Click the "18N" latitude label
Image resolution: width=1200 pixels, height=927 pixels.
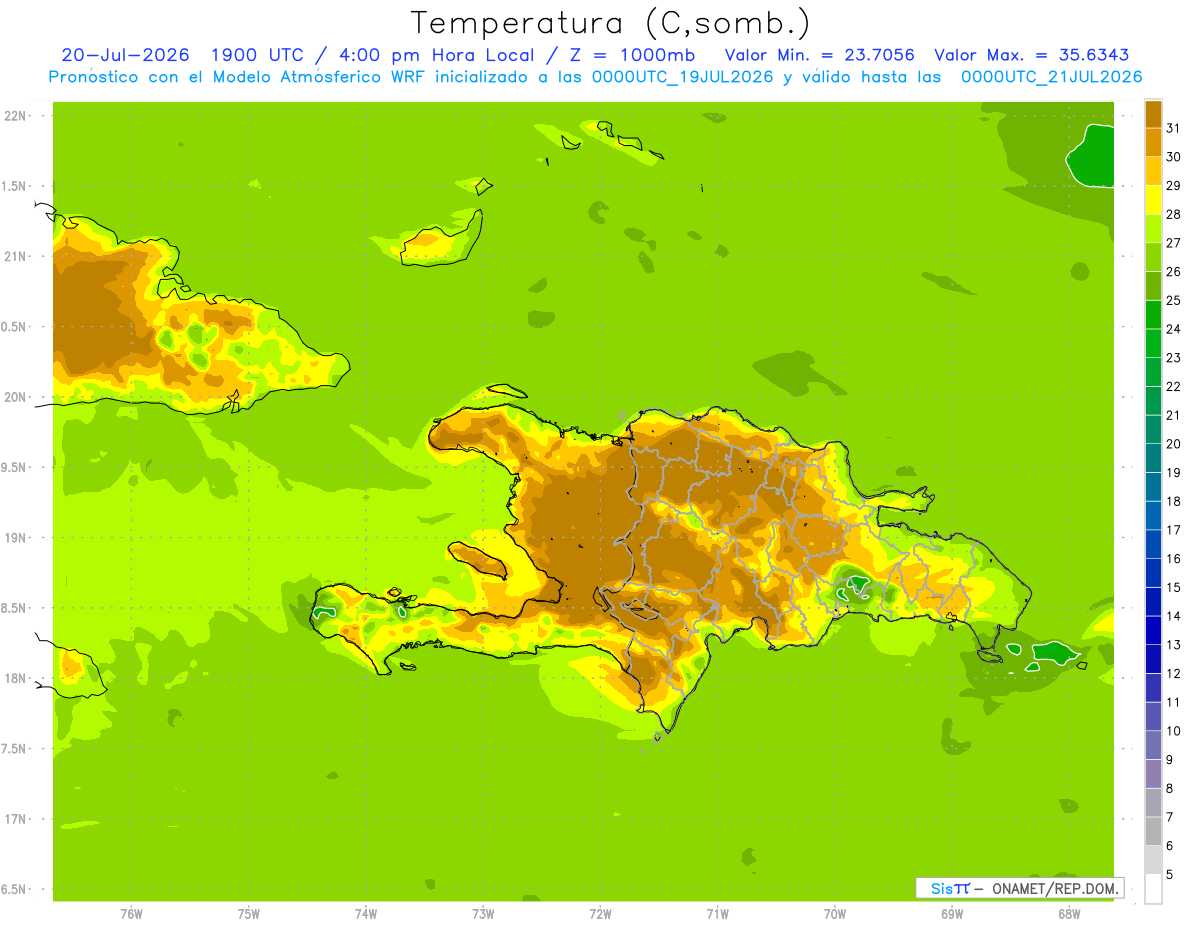pos(15,678)
